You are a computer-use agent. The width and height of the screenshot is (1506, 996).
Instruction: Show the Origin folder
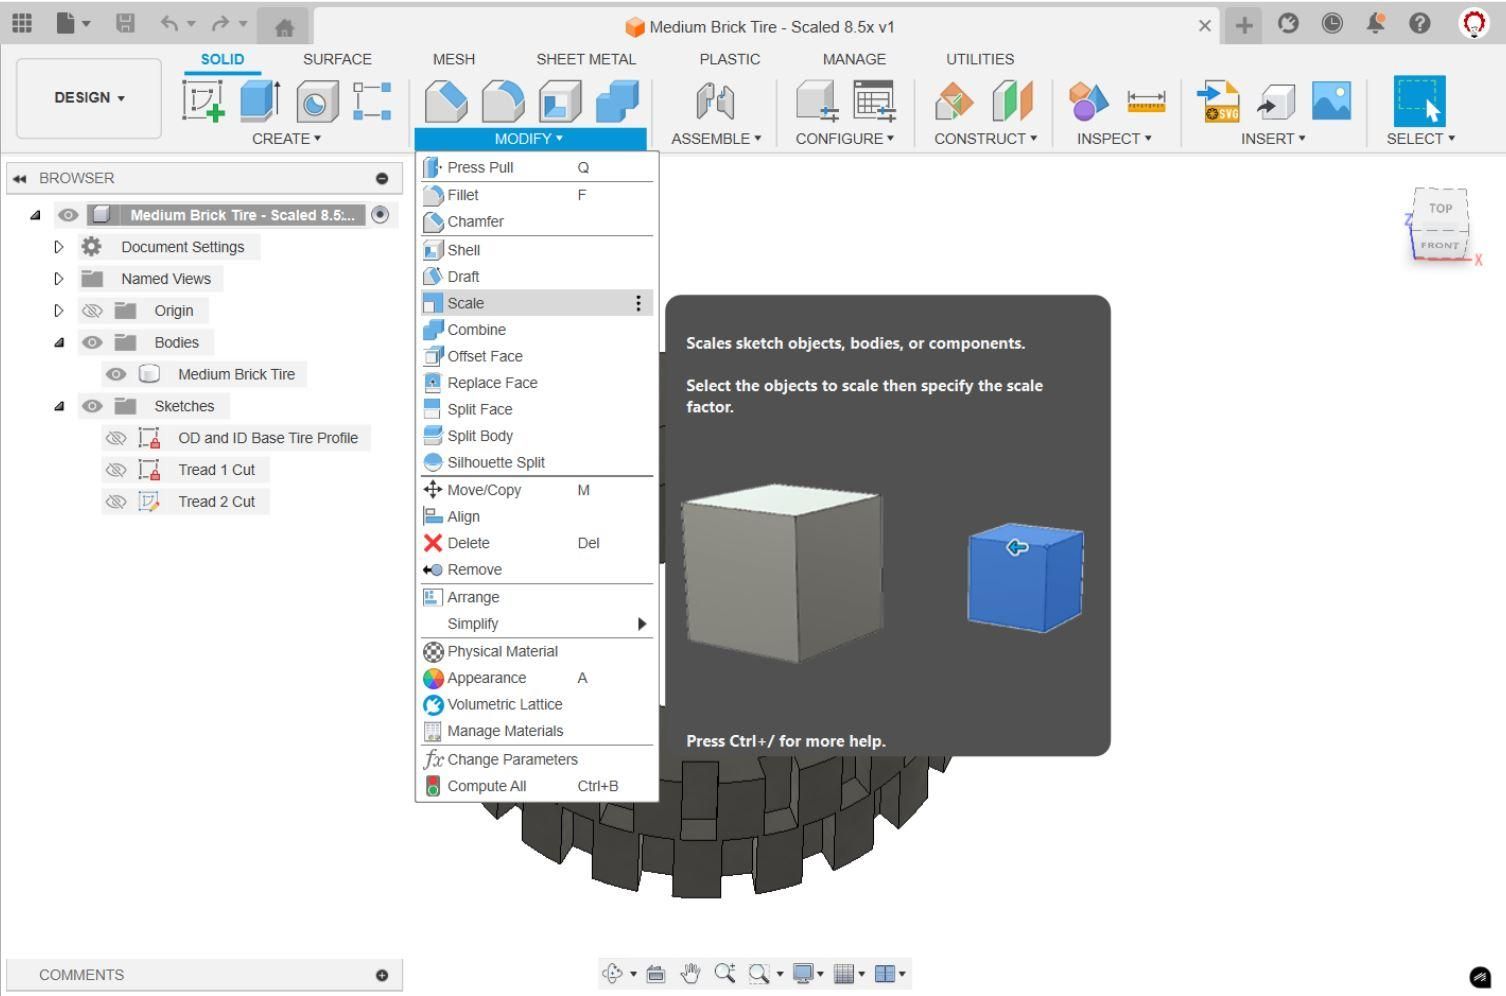click(92, 311)
